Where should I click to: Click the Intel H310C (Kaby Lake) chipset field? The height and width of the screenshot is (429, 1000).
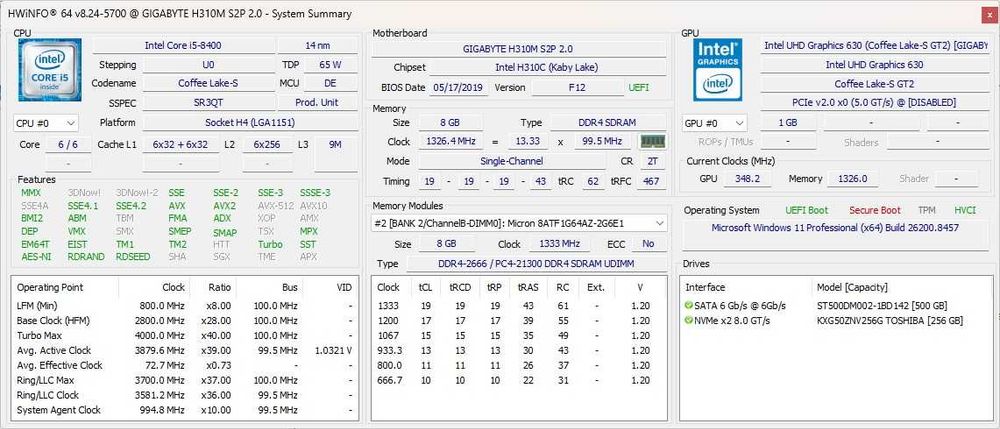click(547, 68)
